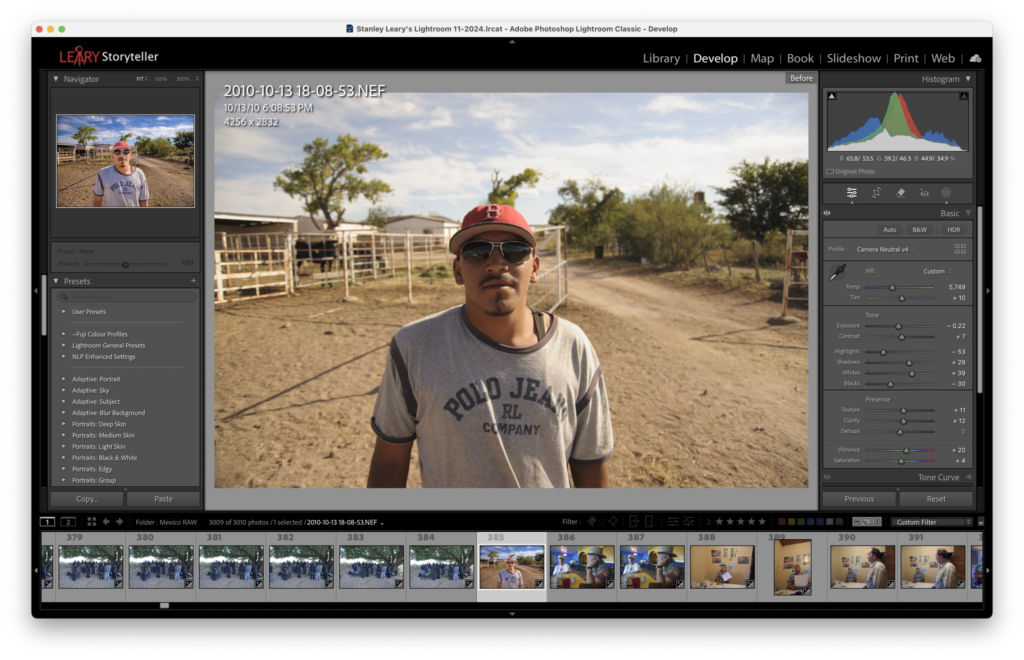Toggle highlight clipping indicator in histogram
Viewport: 1024px width, 660px height.
pos(964,96)
